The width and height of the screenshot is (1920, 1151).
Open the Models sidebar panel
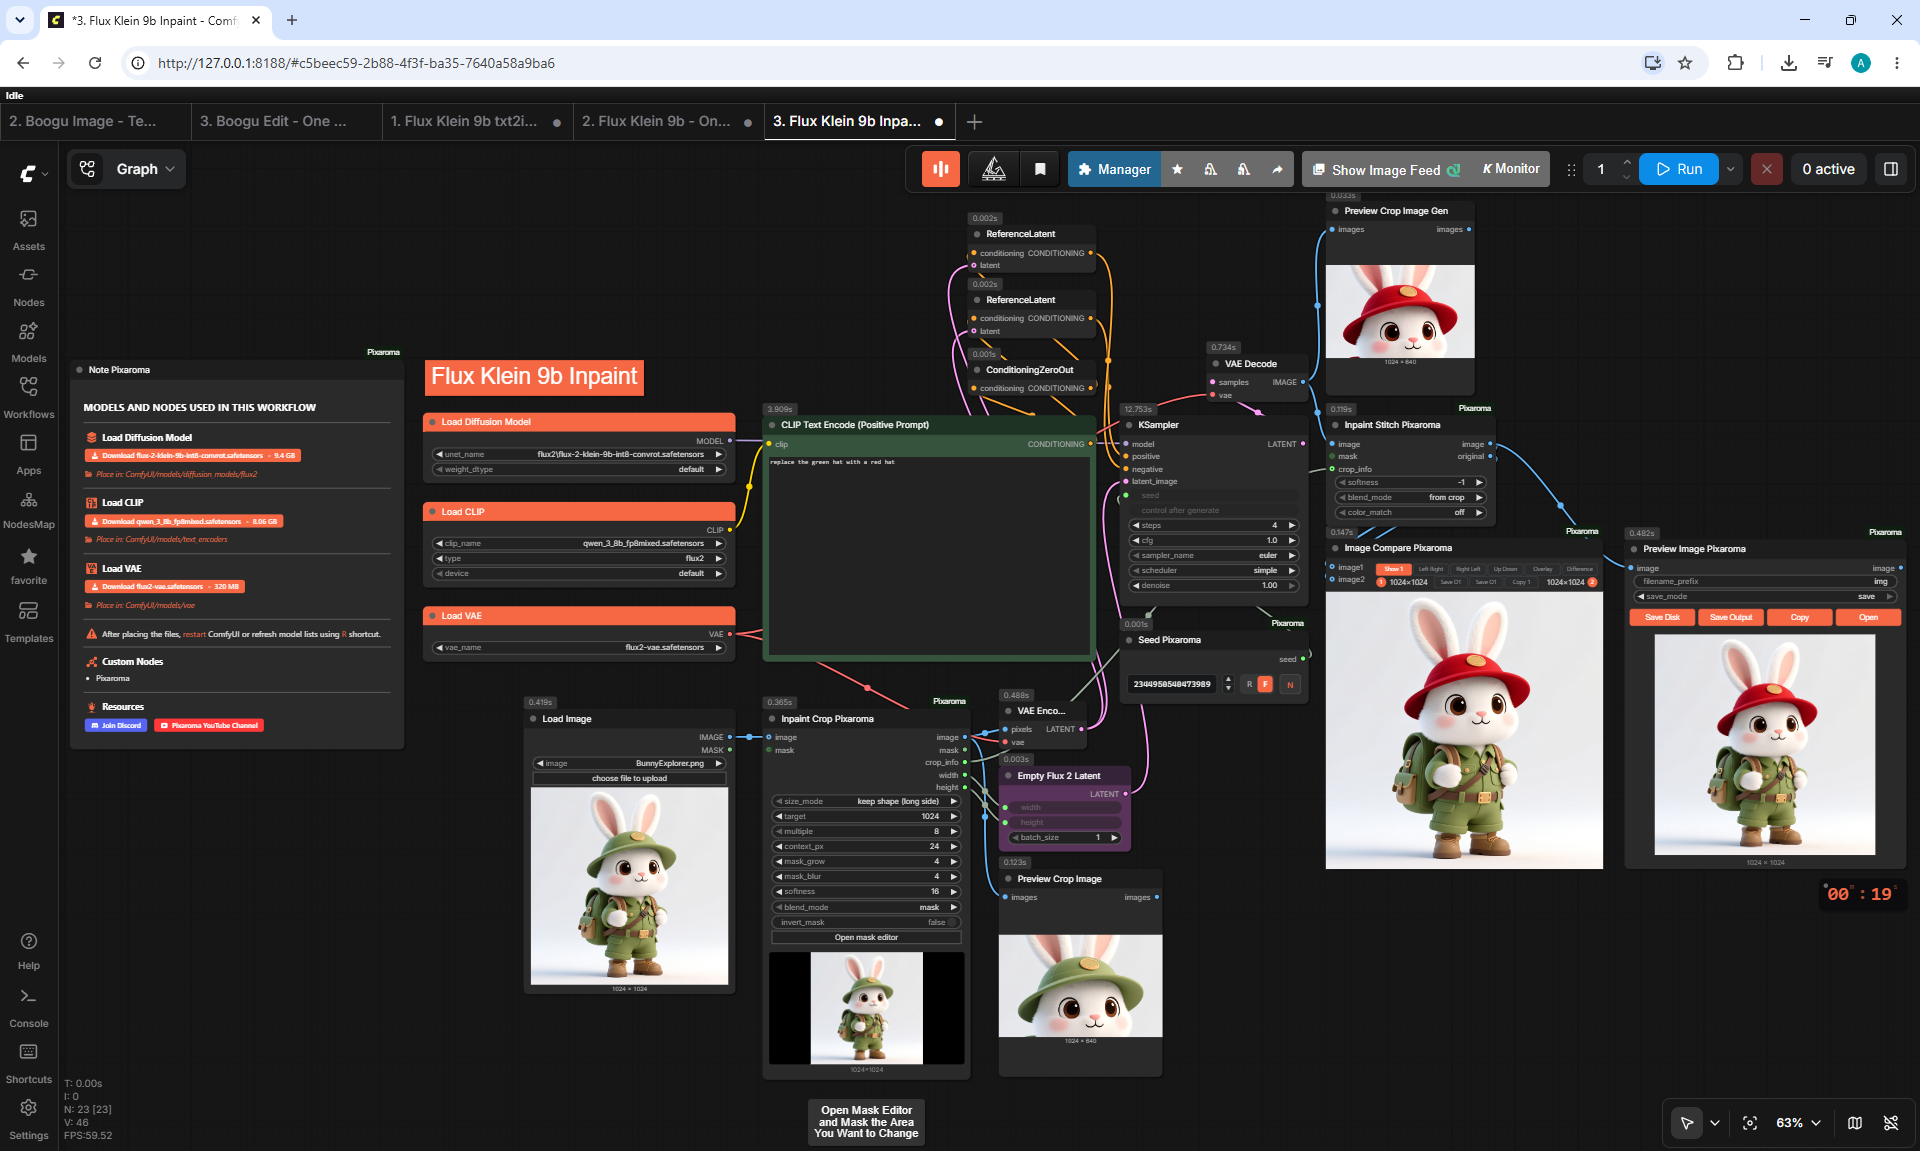(x=28, y=342)
